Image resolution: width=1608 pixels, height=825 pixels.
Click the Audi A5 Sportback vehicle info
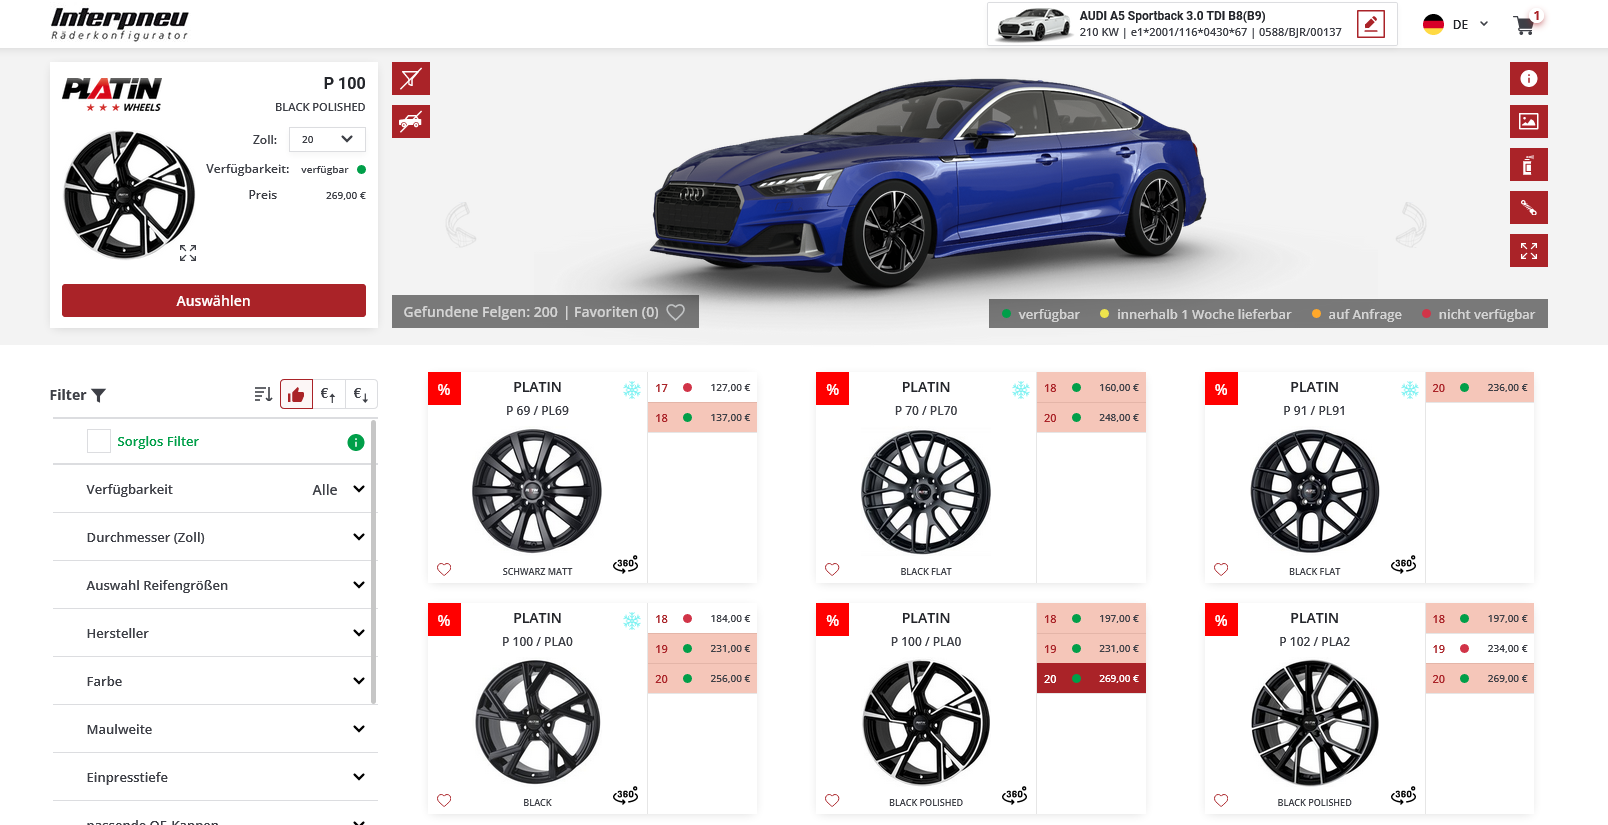[x=1192, y=24]
